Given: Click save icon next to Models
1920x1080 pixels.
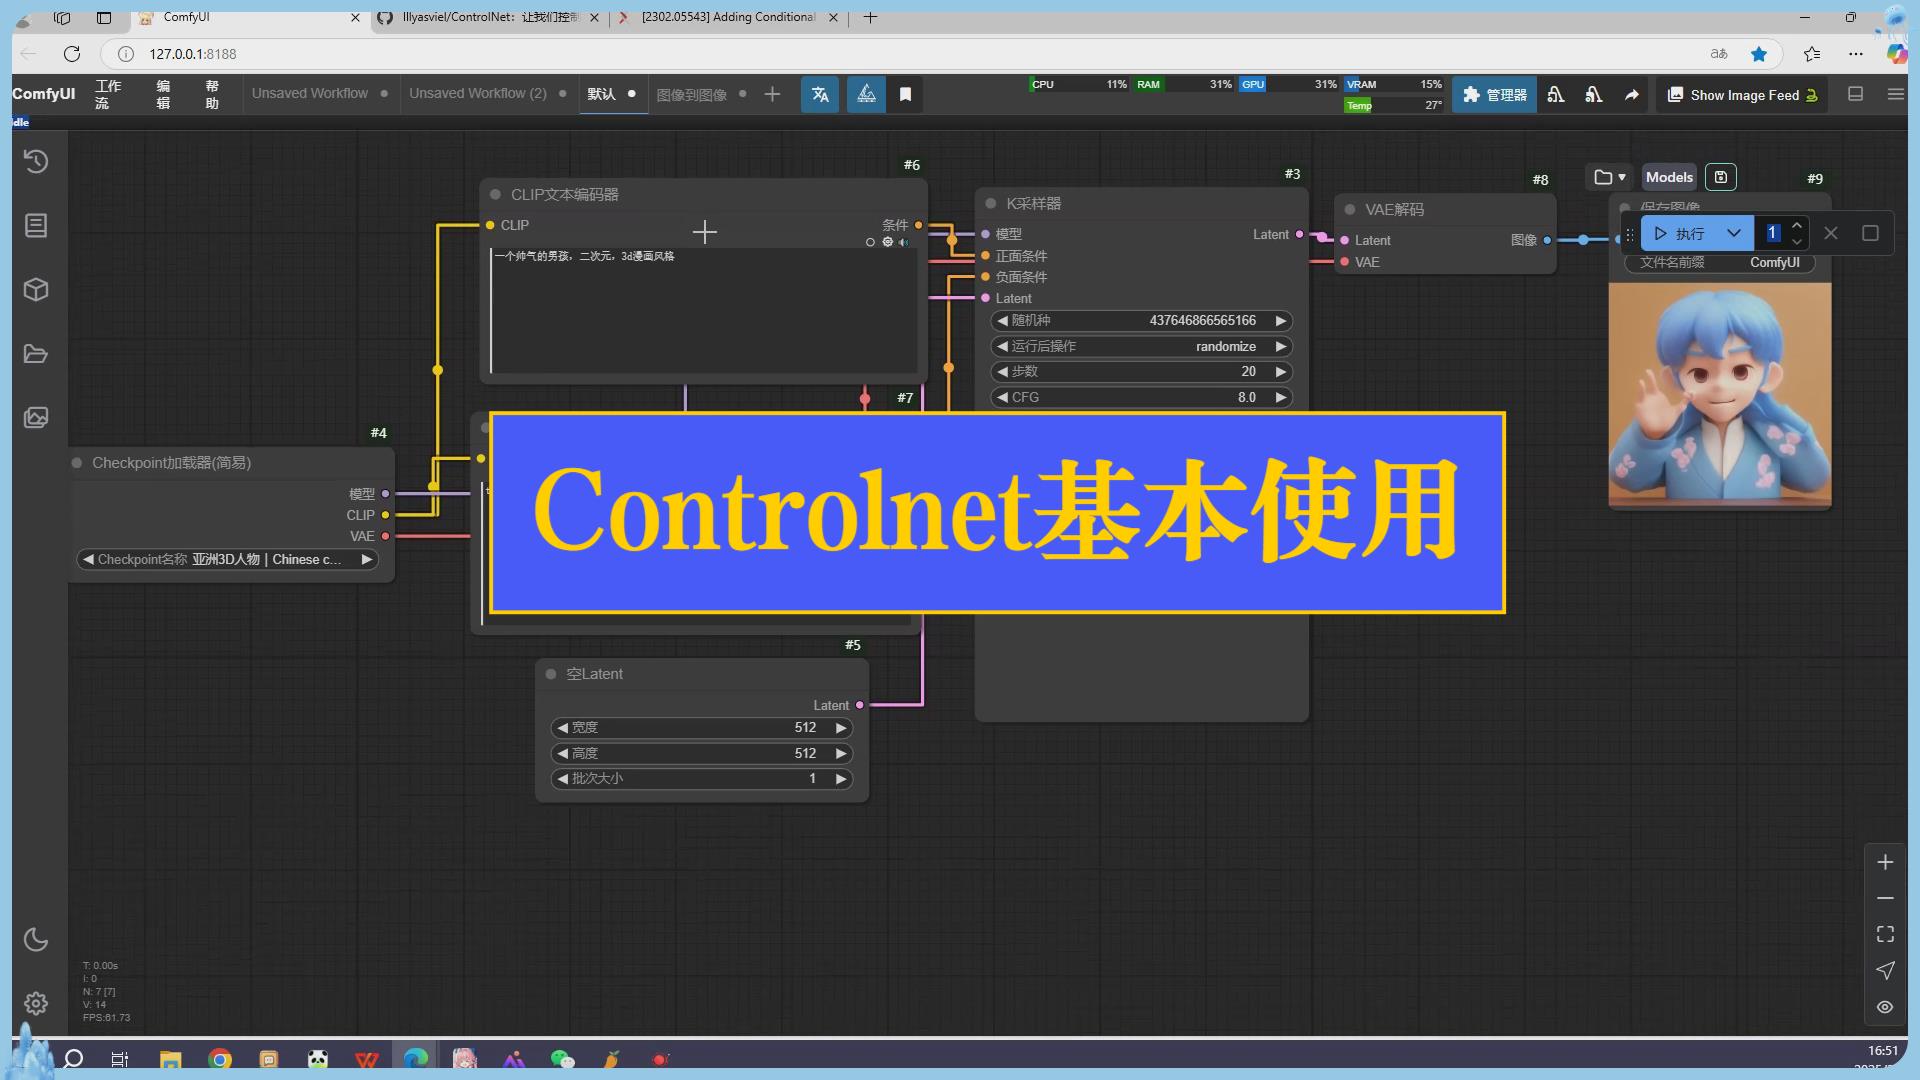Looking at the screenshot, I should 1720,177.
